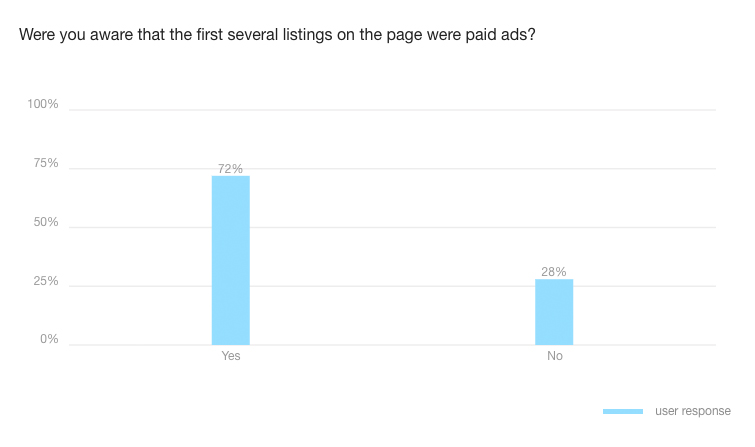The width and height of the screenshot is (755, 447).
Task: Click the legend's light blue color swatch
Action: click(x=623, y=411)
